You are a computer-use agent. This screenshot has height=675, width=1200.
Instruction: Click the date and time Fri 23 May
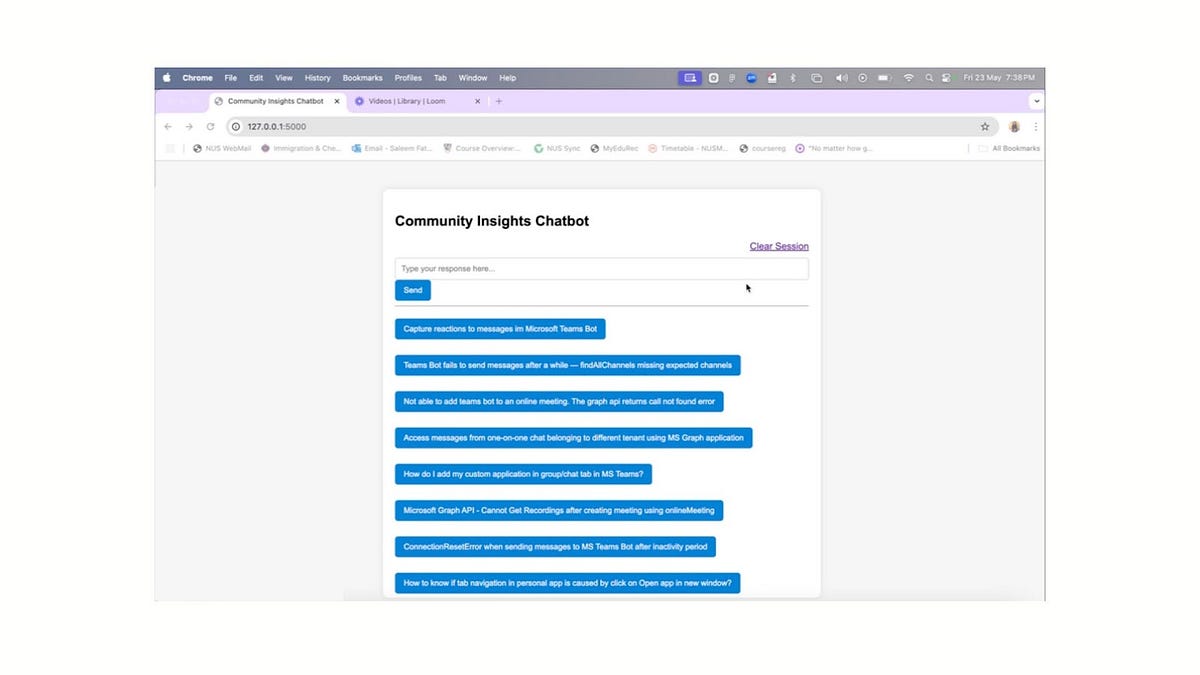1001,78
